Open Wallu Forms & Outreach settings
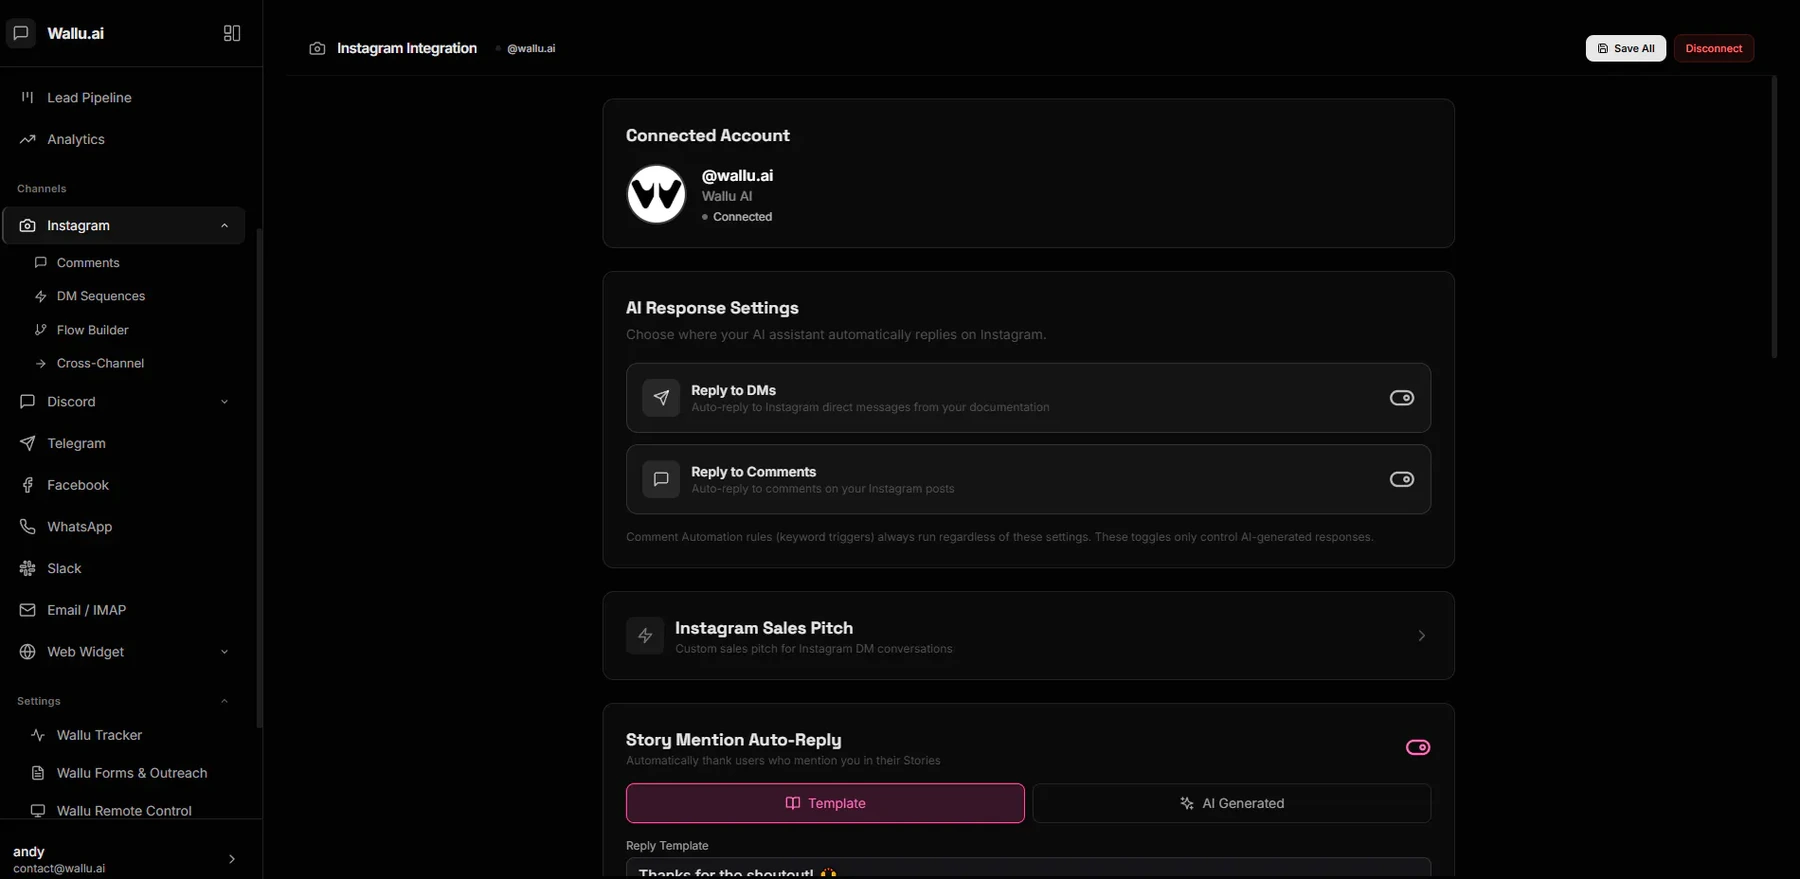The image size is (1800, 879). click(134, 773)
